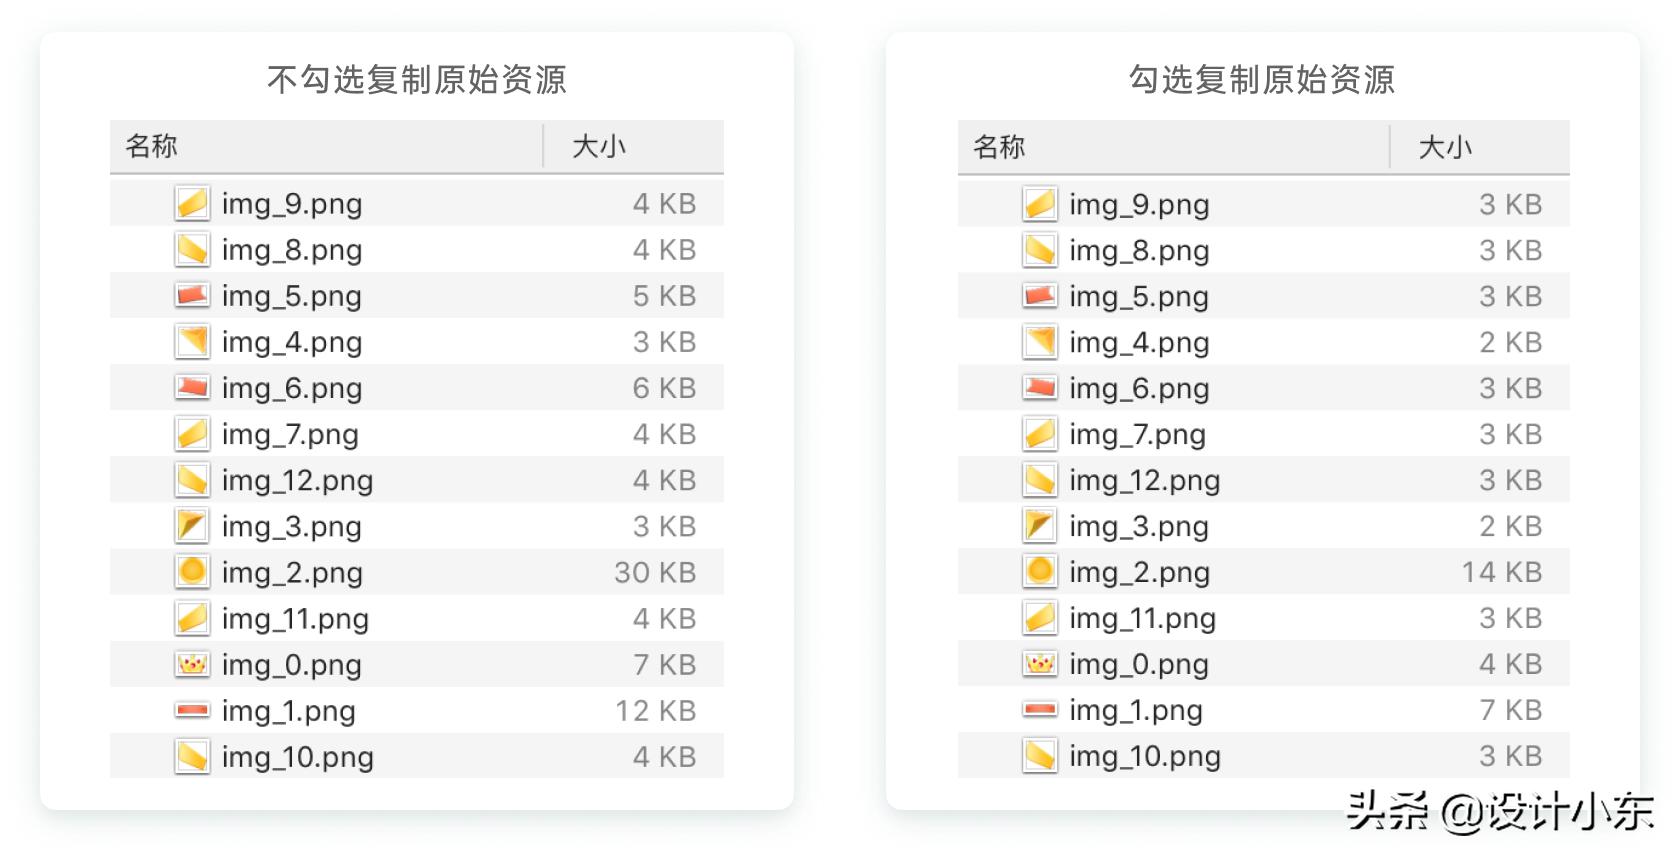Click the folded yellow icon beside img_4.png, right table
The width and height of the screenshot is (1680, 858).
[1040, 342]
